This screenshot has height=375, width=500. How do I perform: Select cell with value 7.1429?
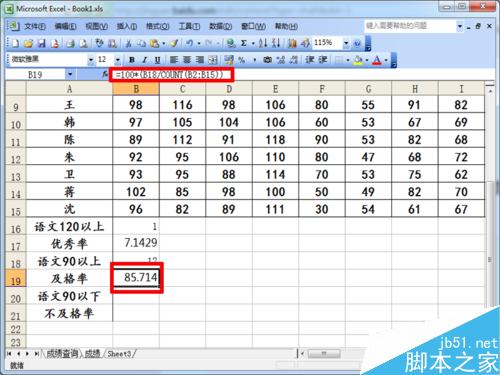pos(136,243)
